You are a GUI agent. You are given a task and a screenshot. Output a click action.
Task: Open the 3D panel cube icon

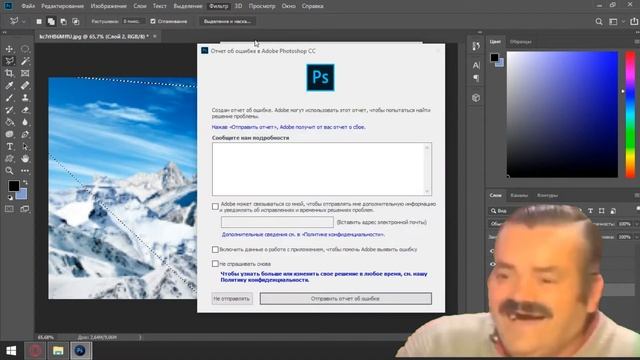point(476,98)
